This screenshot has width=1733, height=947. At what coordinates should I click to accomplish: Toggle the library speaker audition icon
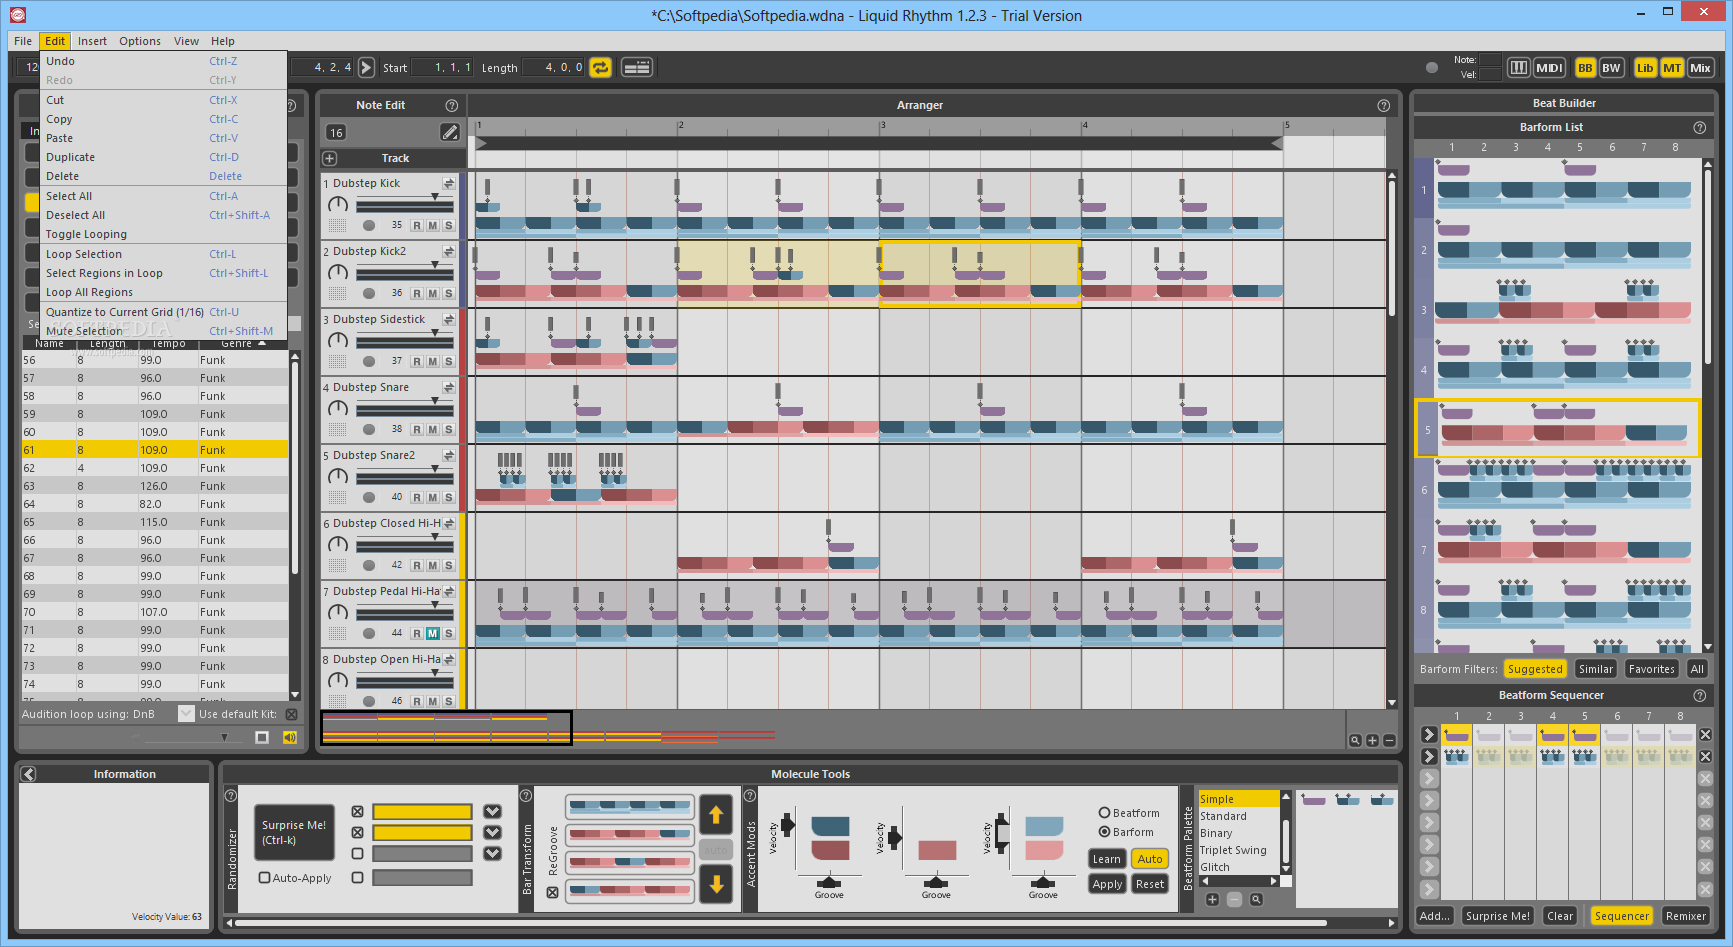290,737
